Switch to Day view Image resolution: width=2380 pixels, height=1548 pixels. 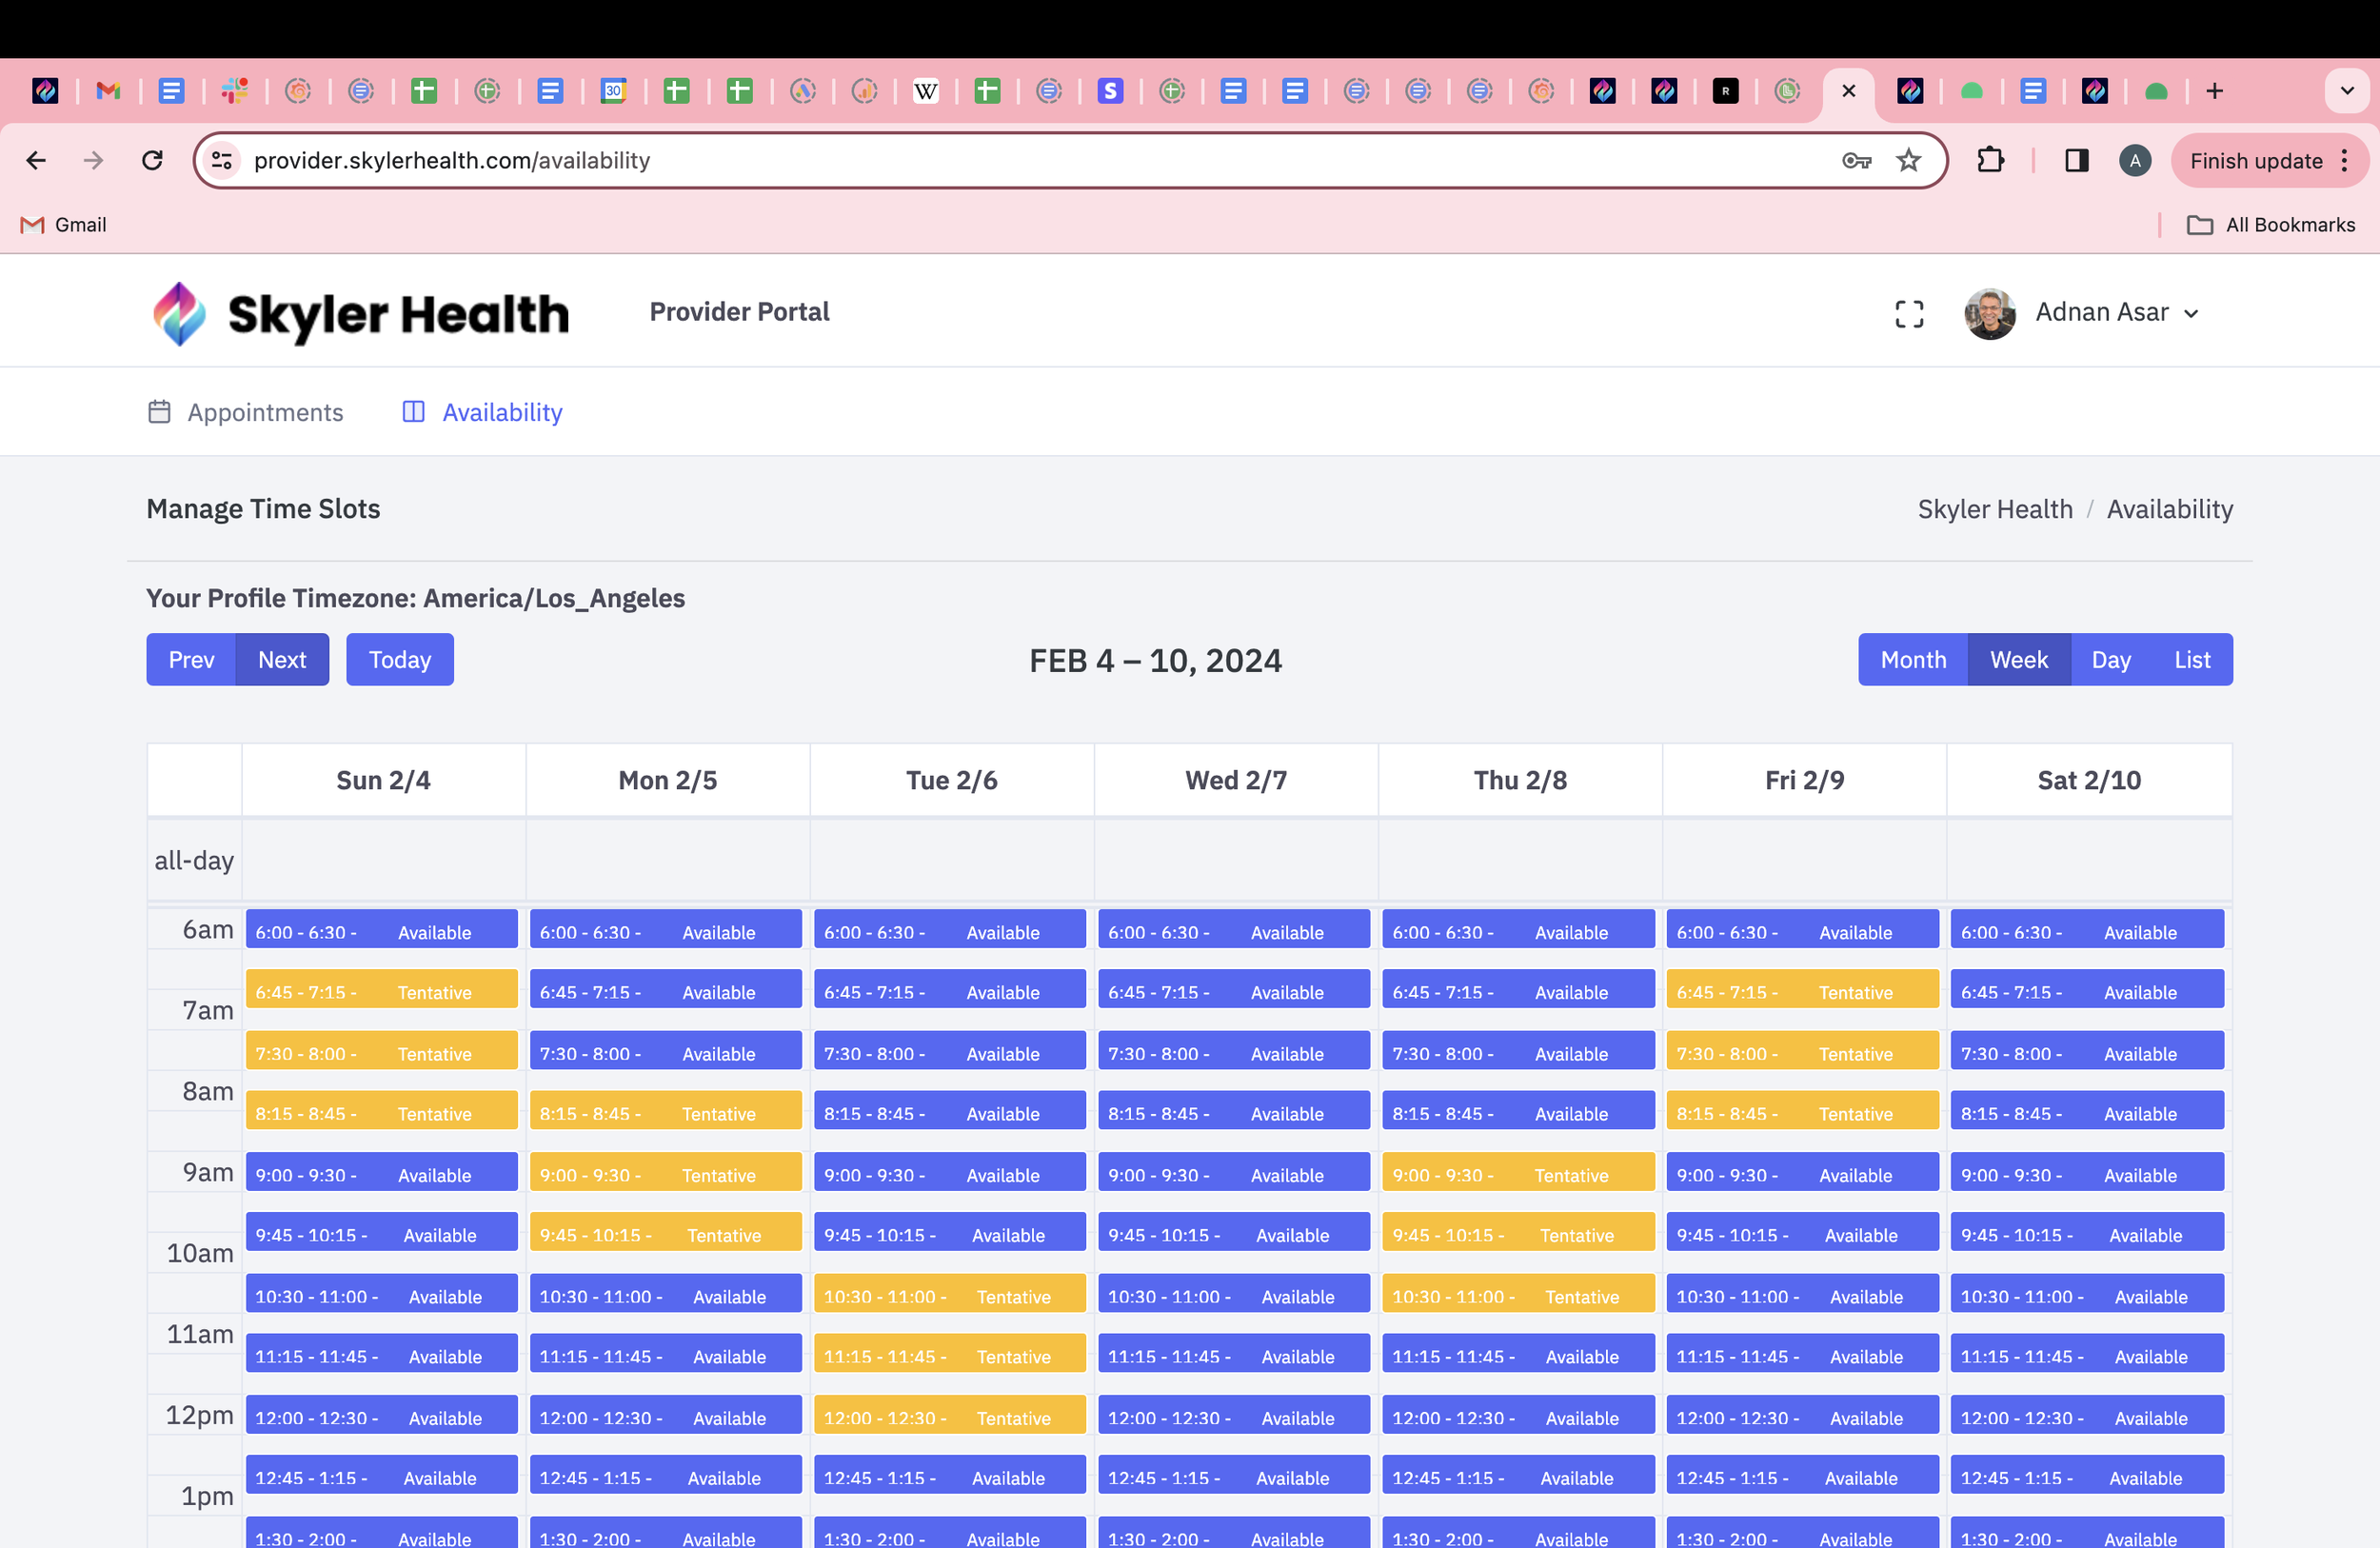coord(2110,659)
